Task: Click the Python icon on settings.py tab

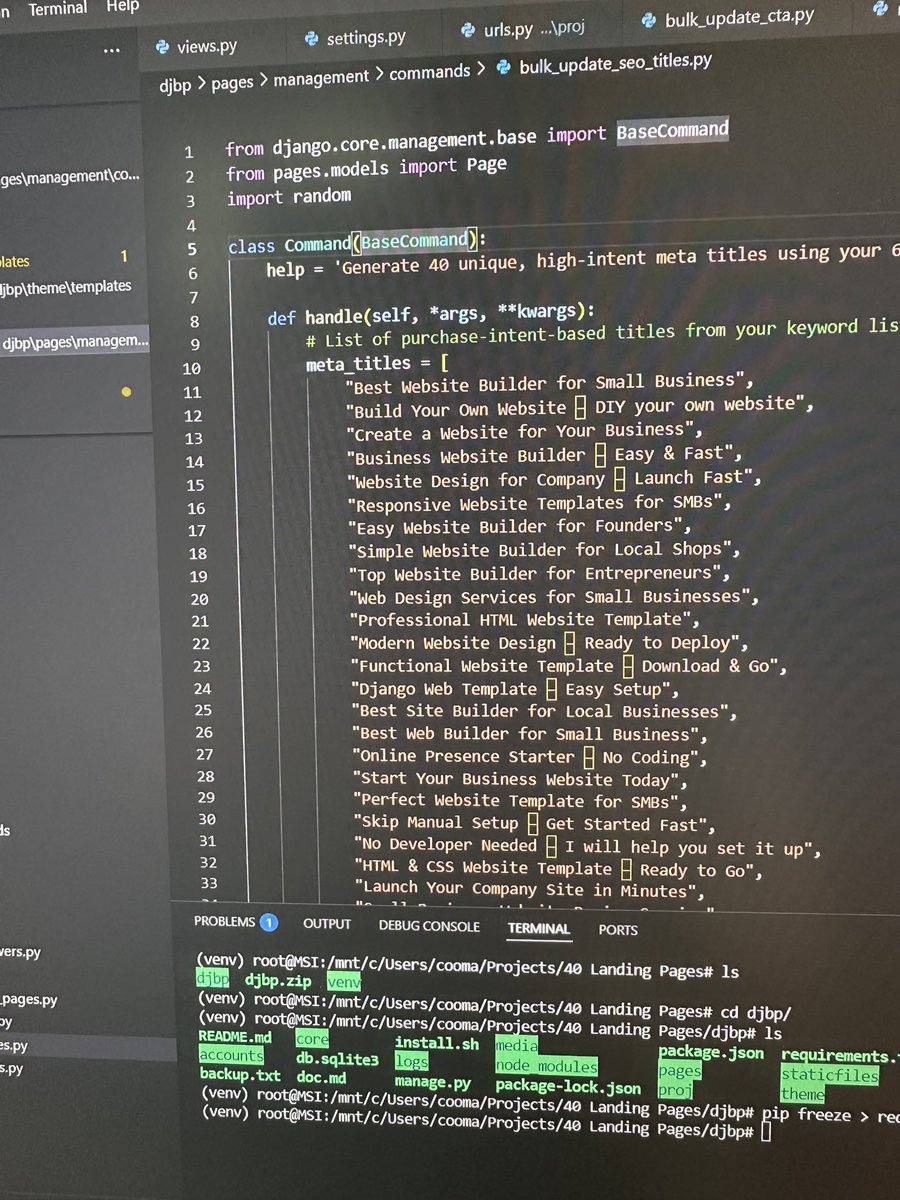Action: click(x=310, y=39)
